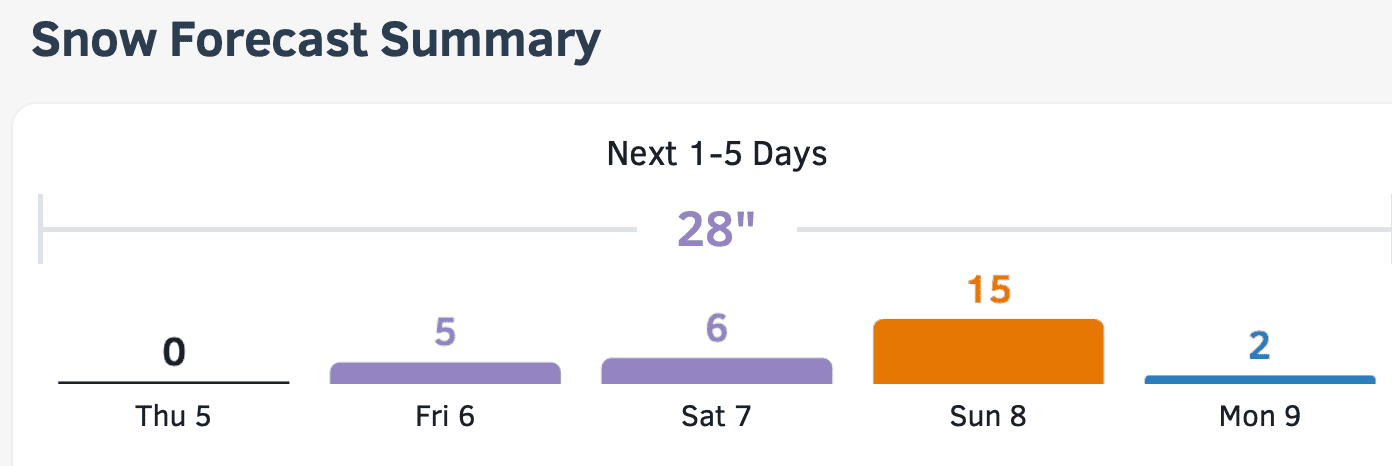1392x466 pixels.
Task: Select the Next 1-5 Days label
Action: coord(717,155)
